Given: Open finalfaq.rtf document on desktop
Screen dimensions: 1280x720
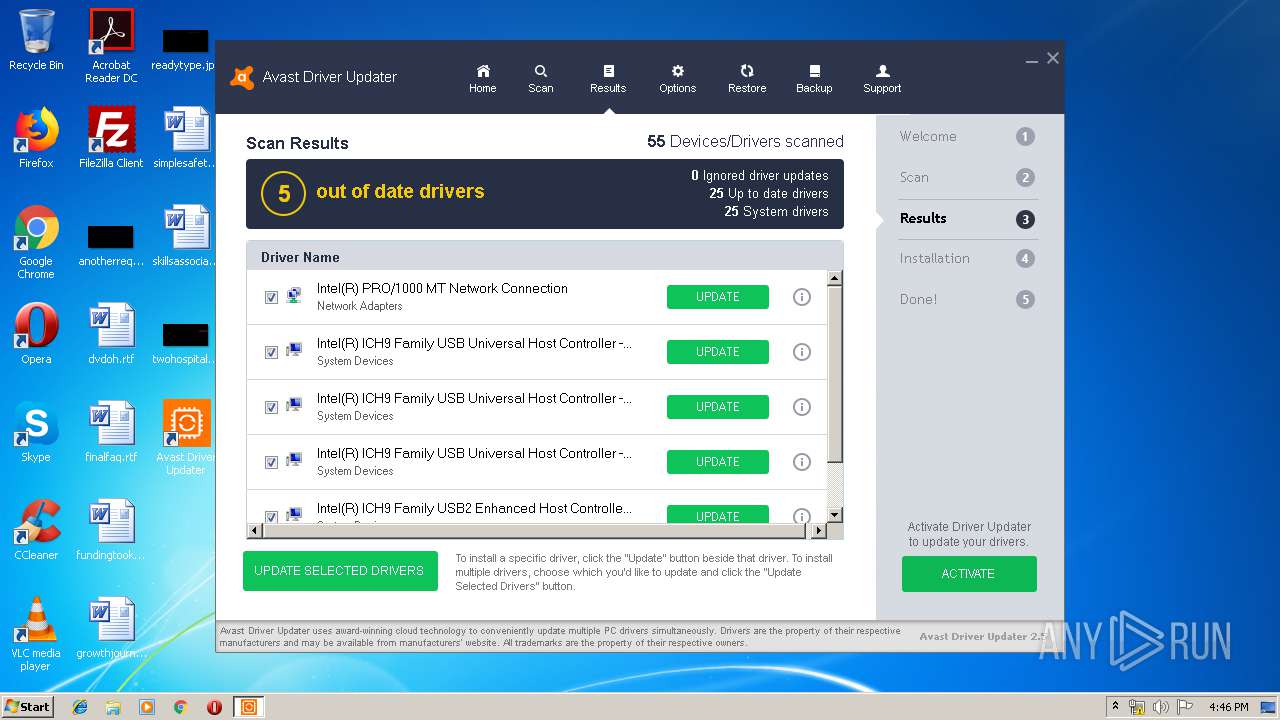Looking at the screenshot, I should click(111, 432).
